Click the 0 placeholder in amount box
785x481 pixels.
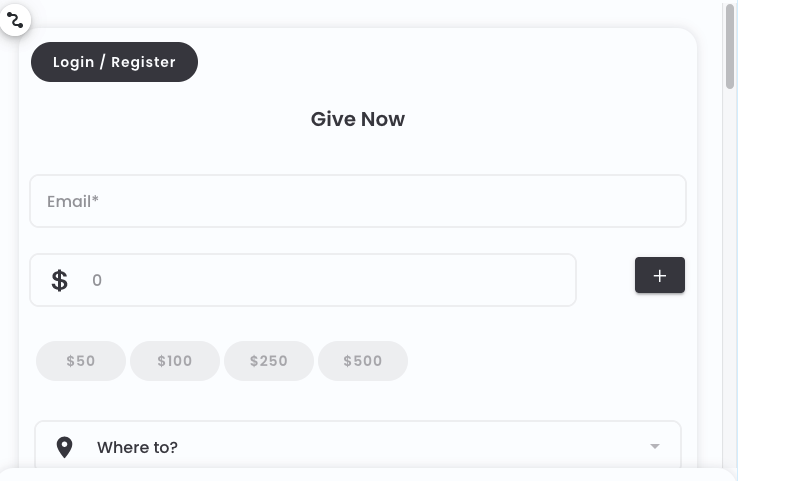pyautogui.click(x=97, y=280)
